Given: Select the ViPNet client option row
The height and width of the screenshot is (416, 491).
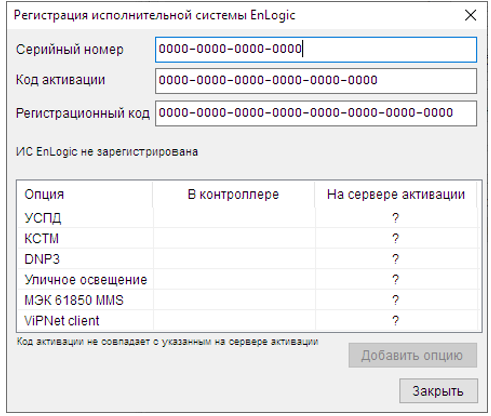Looking at the screenshot, I should pyautogui.click(x=248, y=320).
